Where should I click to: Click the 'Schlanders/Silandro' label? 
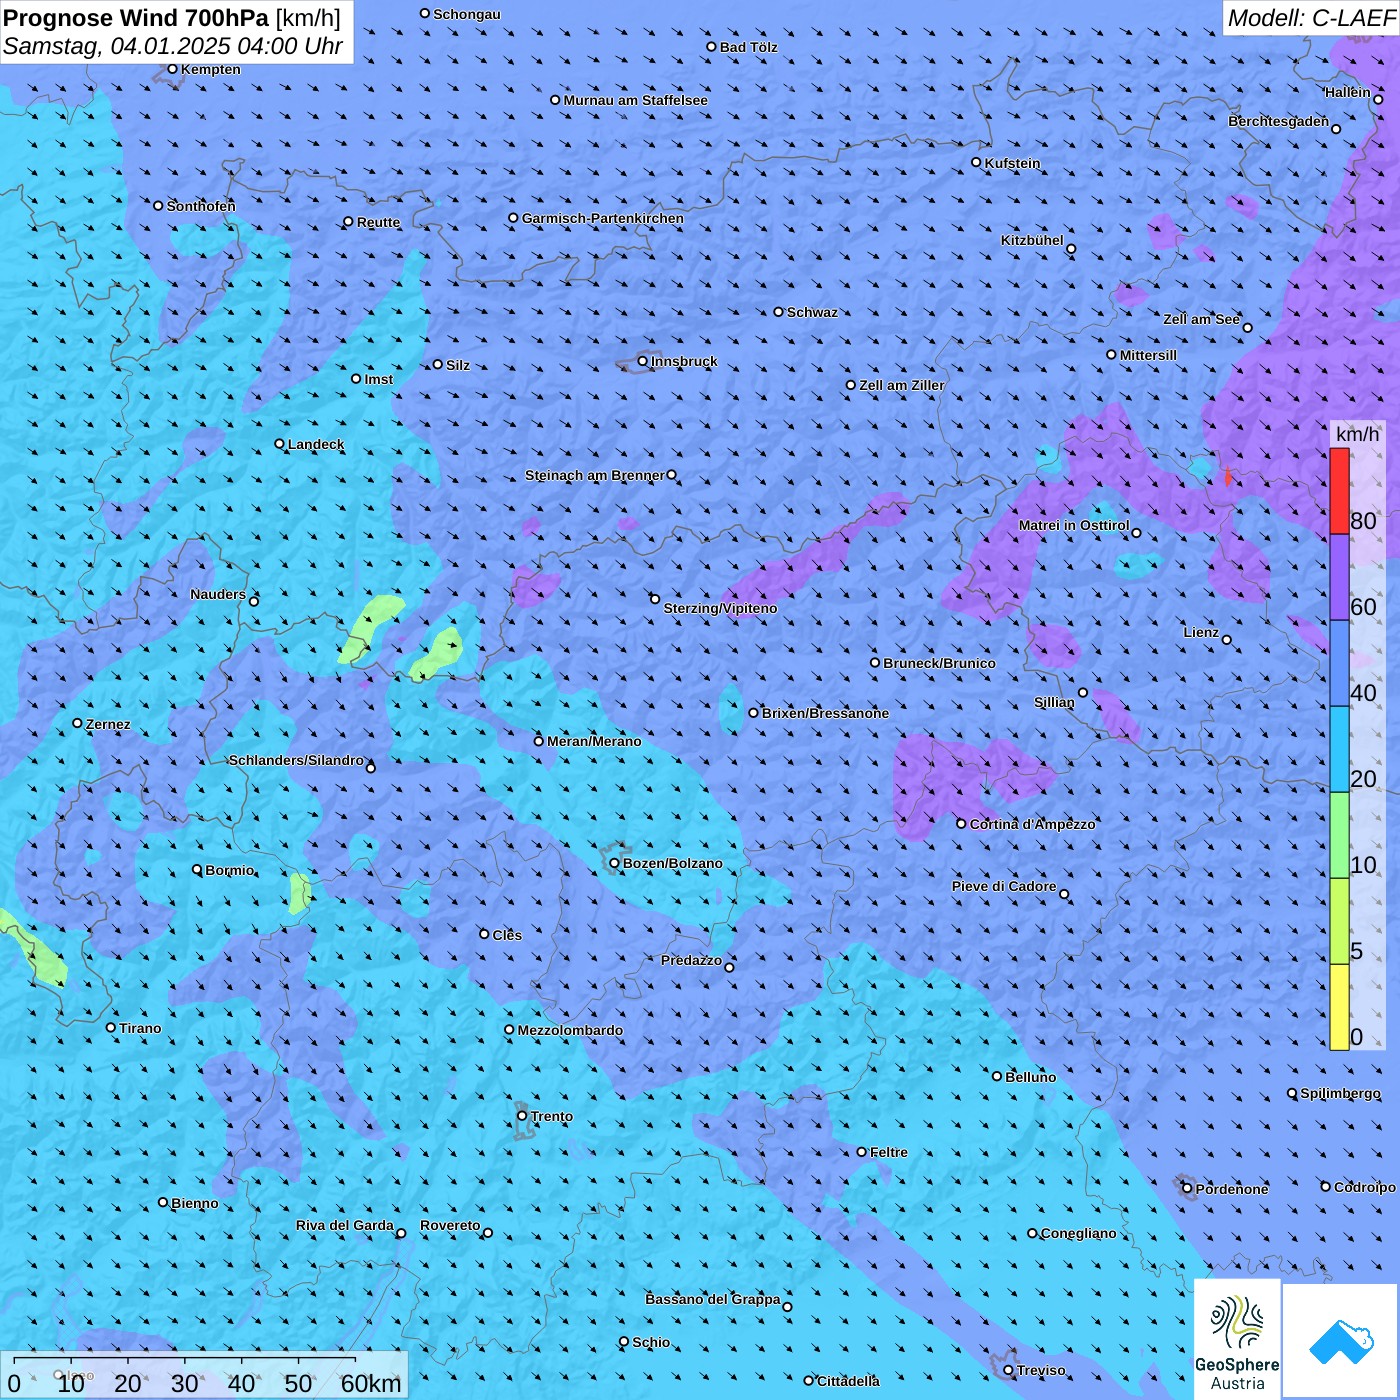tap(296, 760)
